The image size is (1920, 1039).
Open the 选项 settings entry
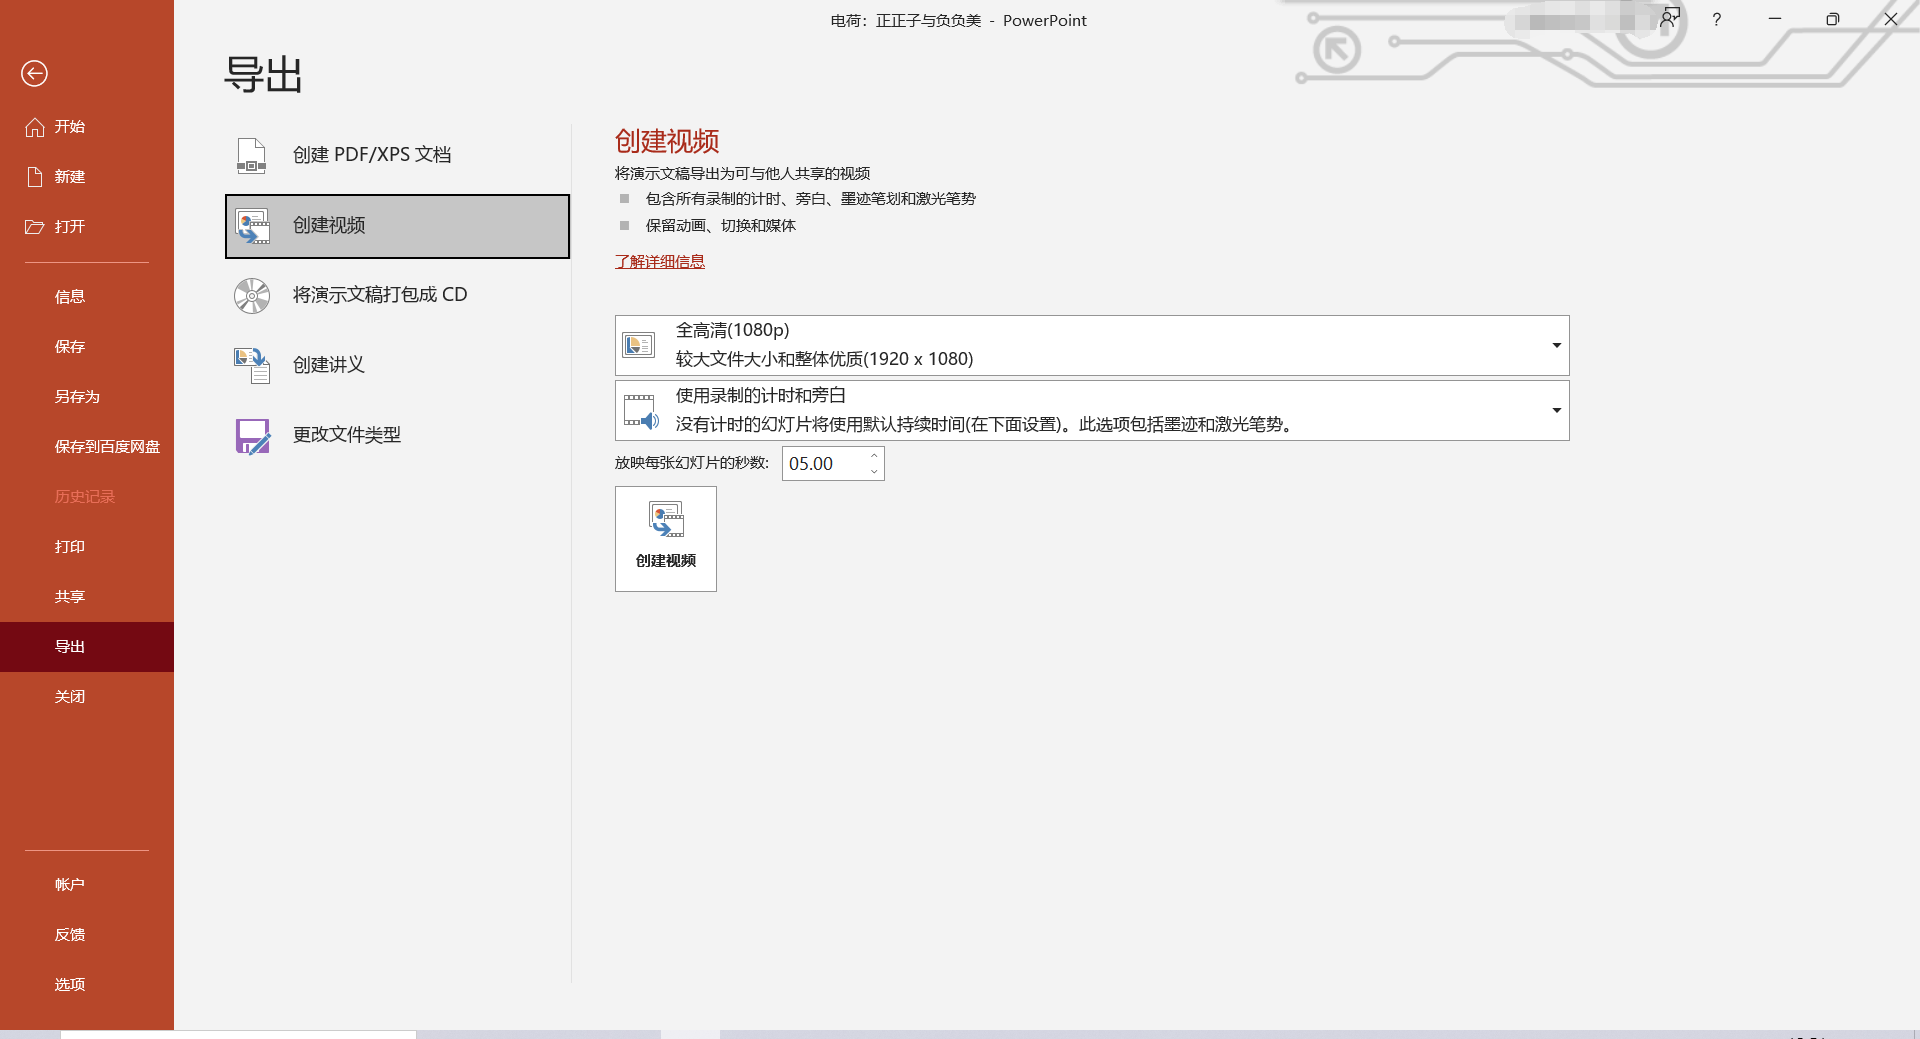point(69,984)
